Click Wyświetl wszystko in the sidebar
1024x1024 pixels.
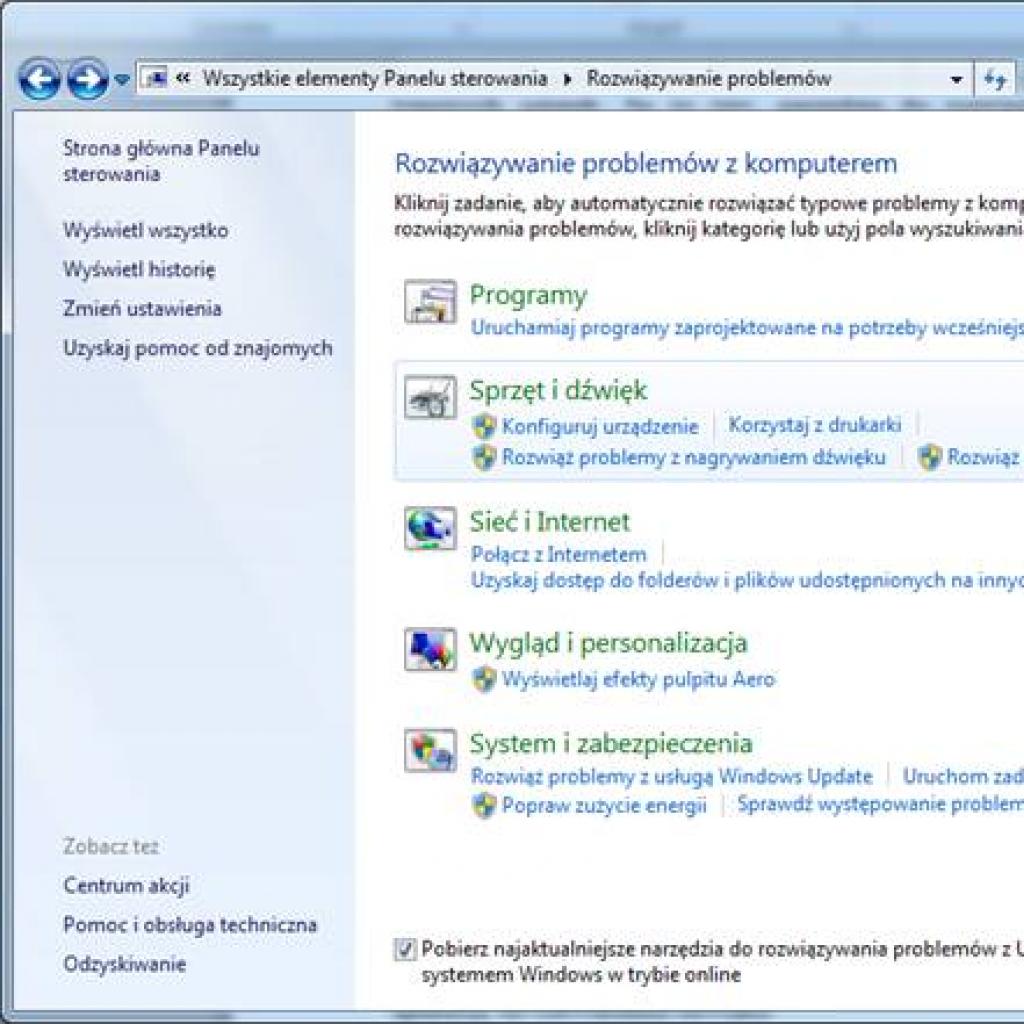(x=146, y=231)
